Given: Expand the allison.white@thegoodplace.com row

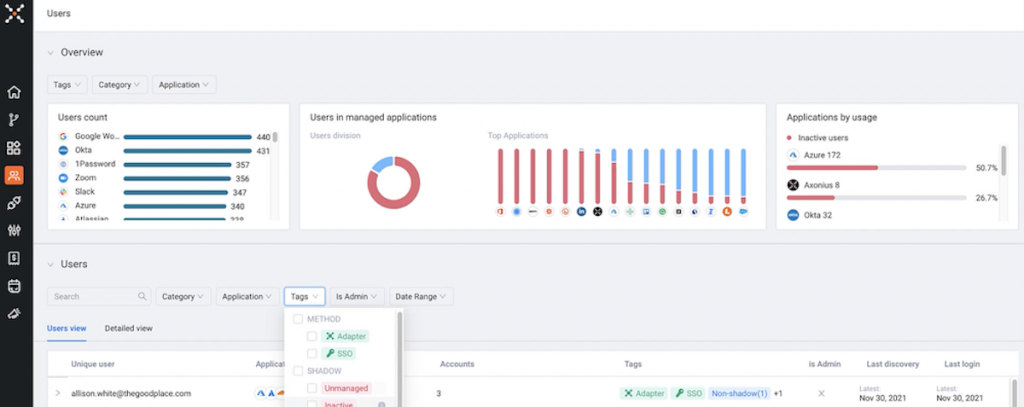Looking at the screenshot, I should (57, 393).
